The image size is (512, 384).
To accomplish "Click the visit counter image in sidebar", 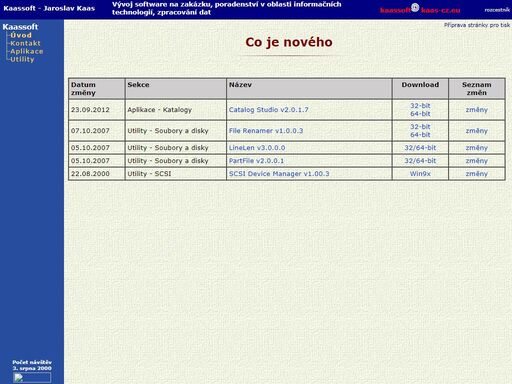I will coord(32,377).
